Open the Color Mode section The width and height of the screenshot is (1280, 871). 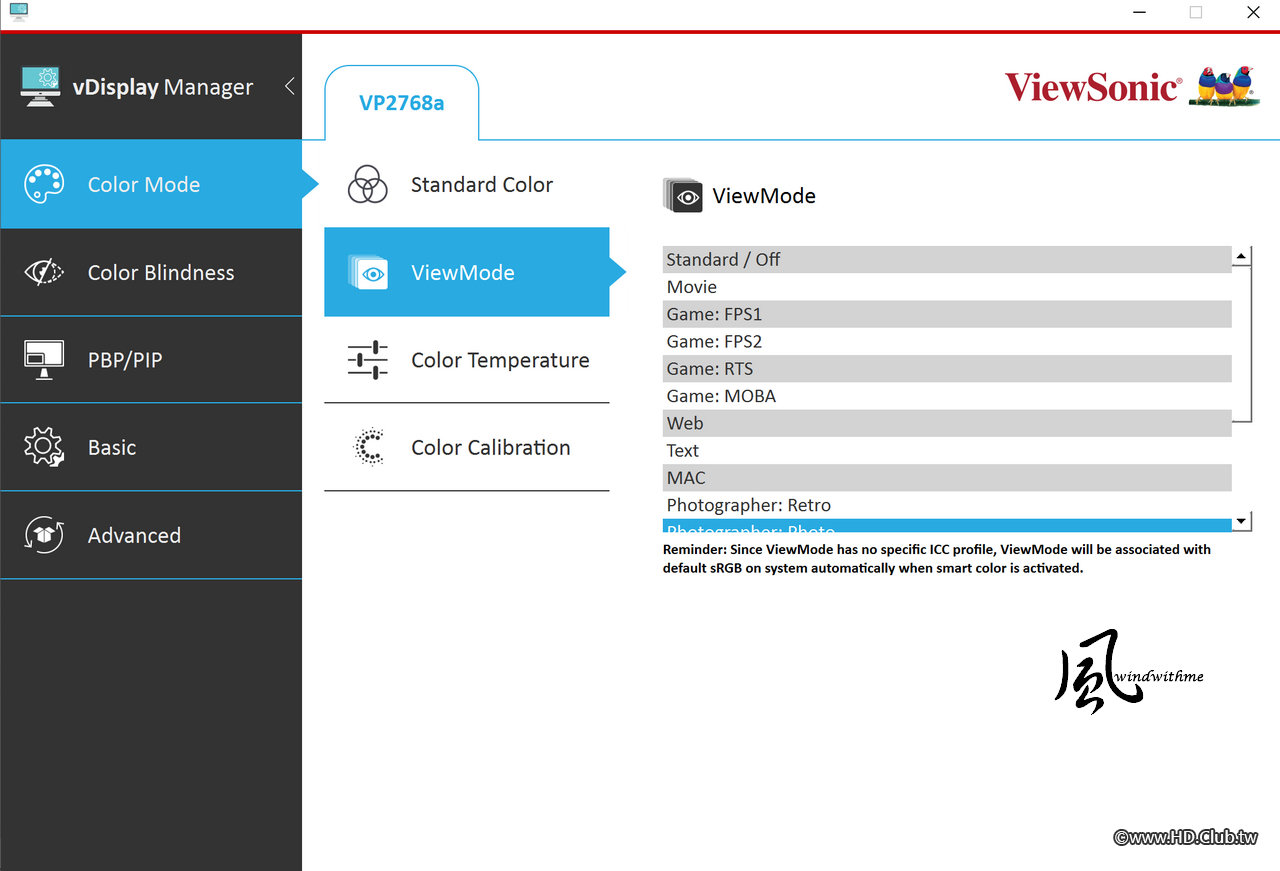(x=151, y=184)
